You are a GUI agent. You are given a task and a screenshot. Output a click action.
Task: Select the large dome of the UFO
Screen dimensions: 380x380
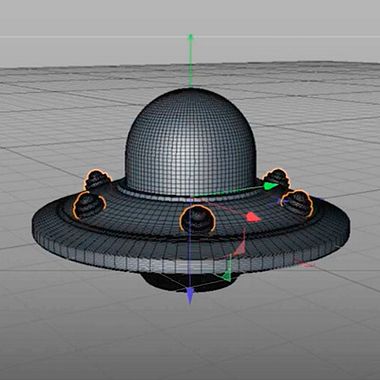pos(190,142)
